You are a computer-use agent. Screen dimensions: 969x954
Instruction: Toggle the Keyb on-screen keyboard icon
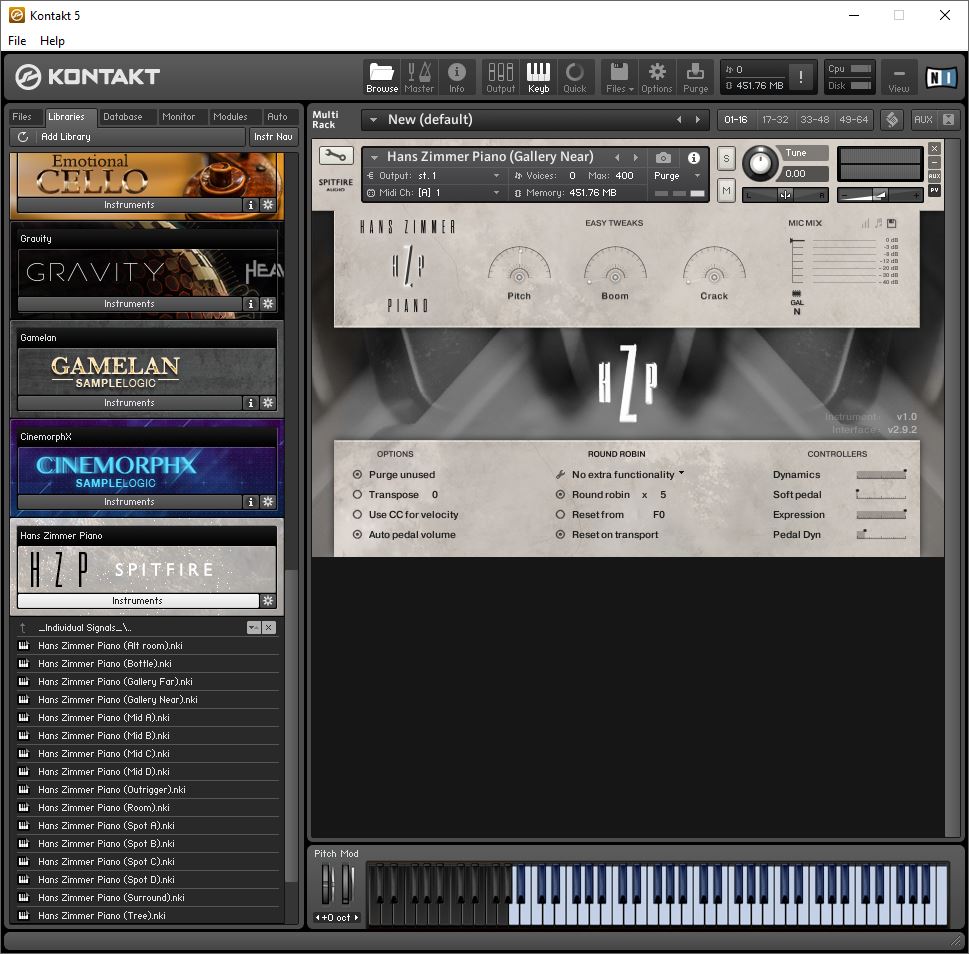click(x=538, y=77)
